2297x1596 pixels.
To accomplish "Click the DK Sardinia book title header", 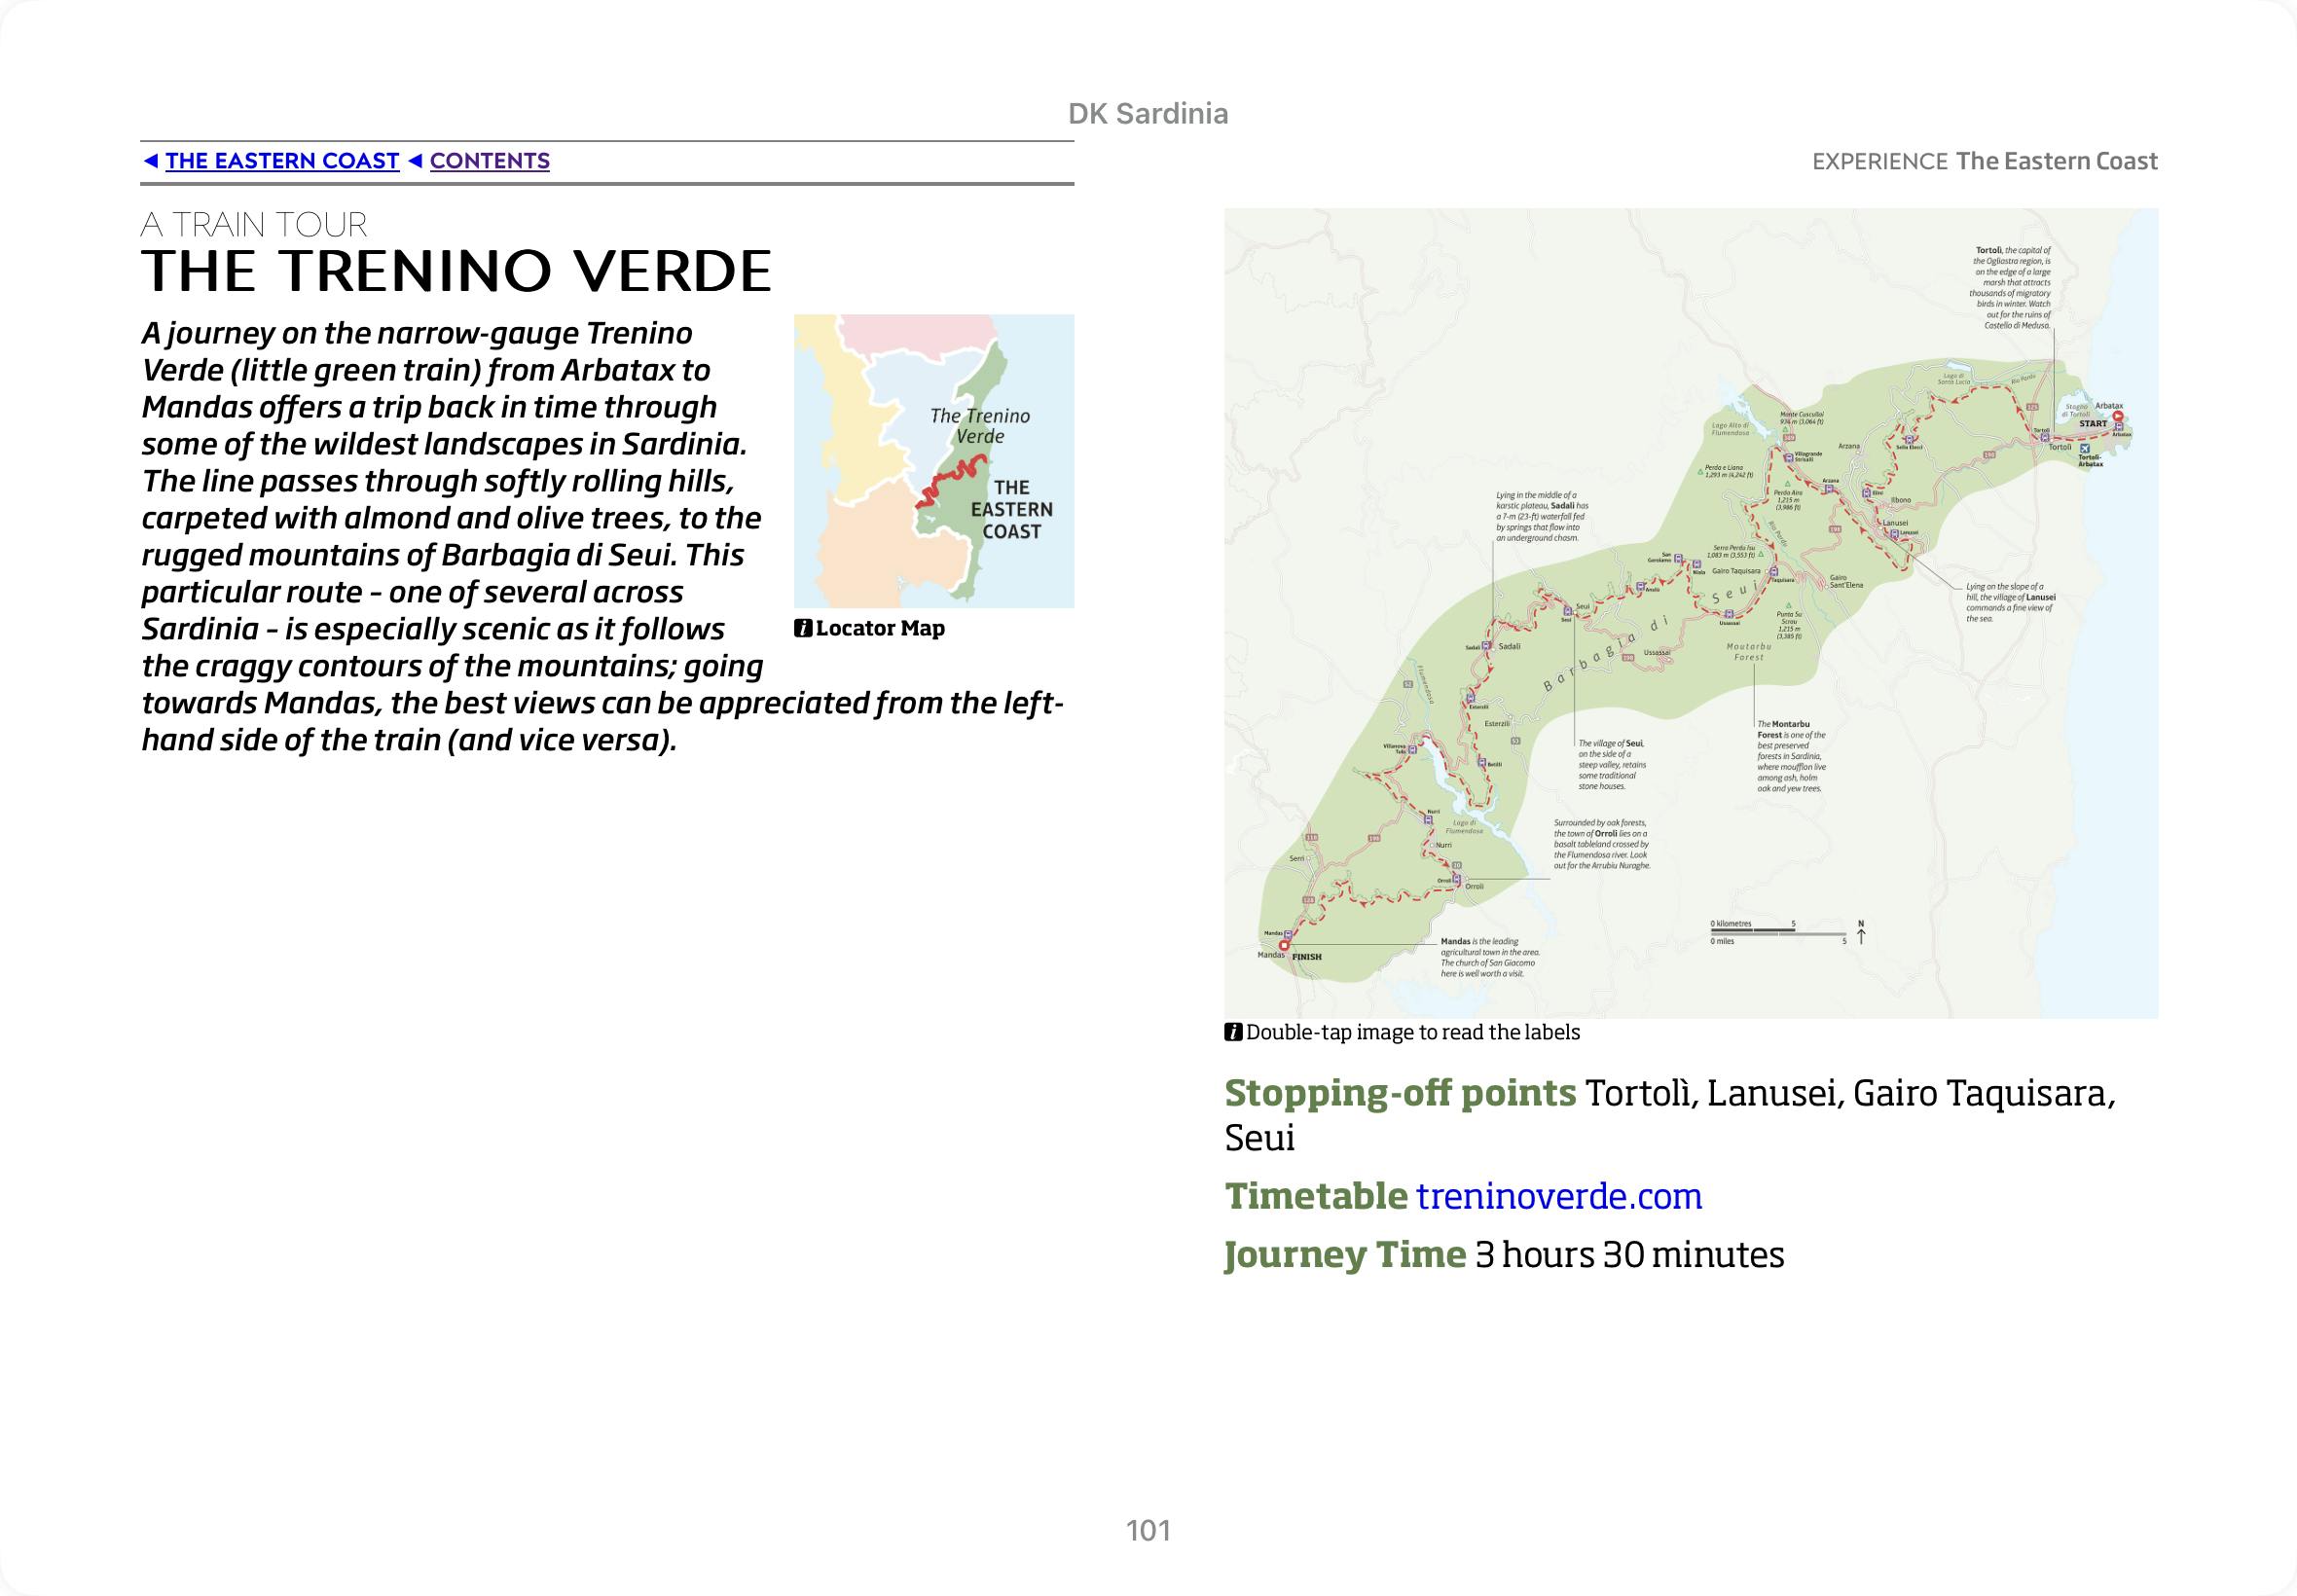I will 1147,114.
